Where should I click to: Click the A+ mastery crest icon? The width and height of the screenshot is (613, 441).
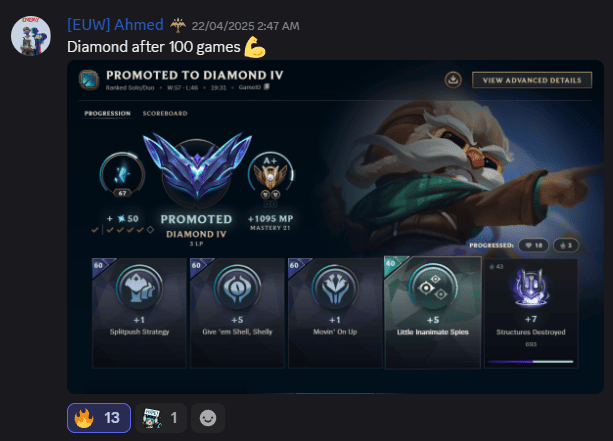(270, 176)
